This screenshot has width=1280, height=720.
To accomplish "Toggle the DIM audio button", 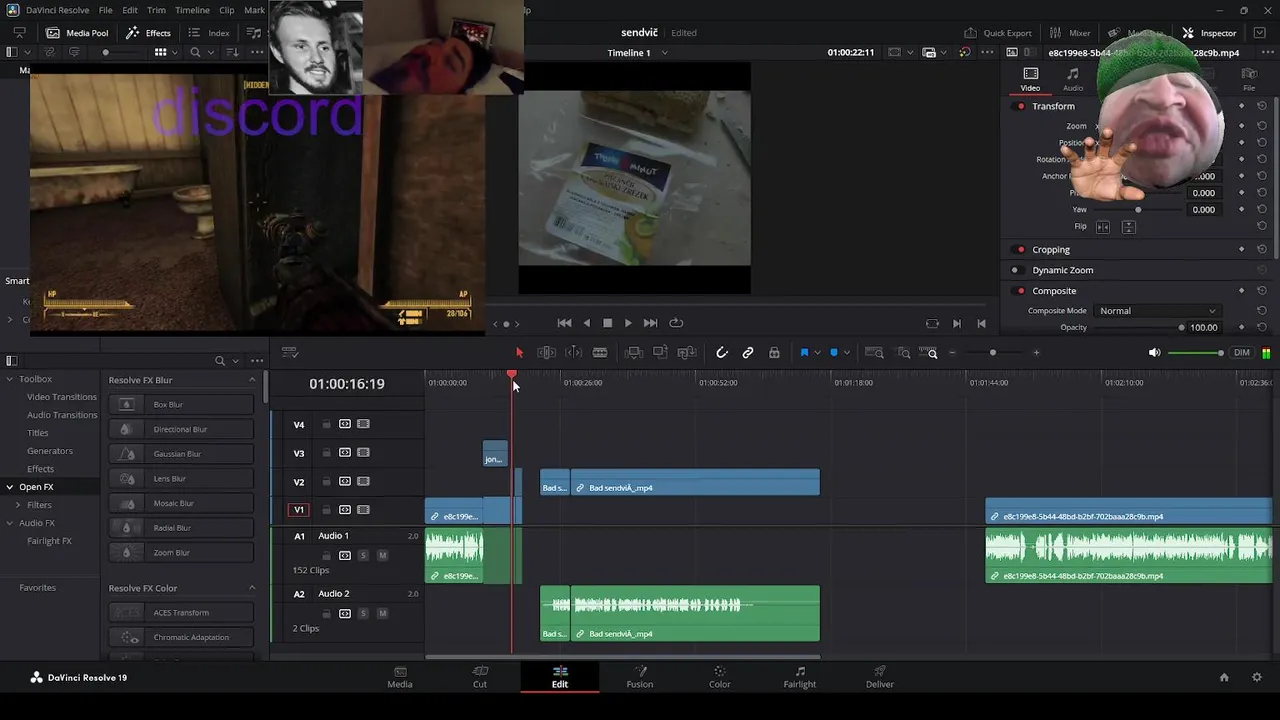I will tap(1242, 352).
